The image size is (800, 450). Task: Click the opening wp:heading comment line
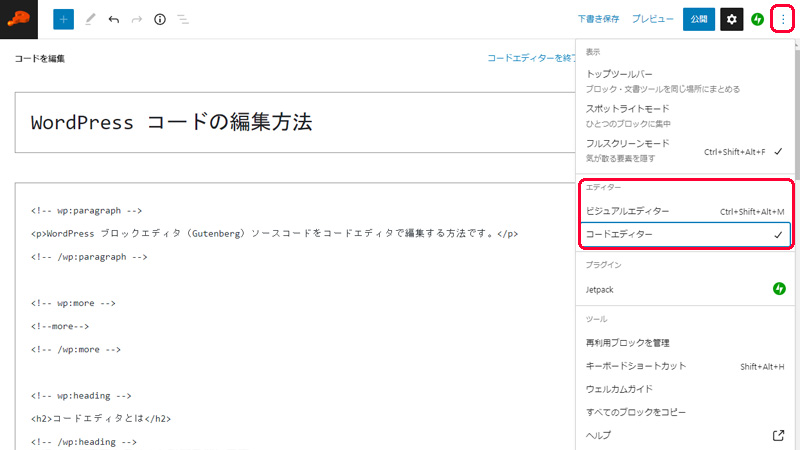(x=81, y=395)
